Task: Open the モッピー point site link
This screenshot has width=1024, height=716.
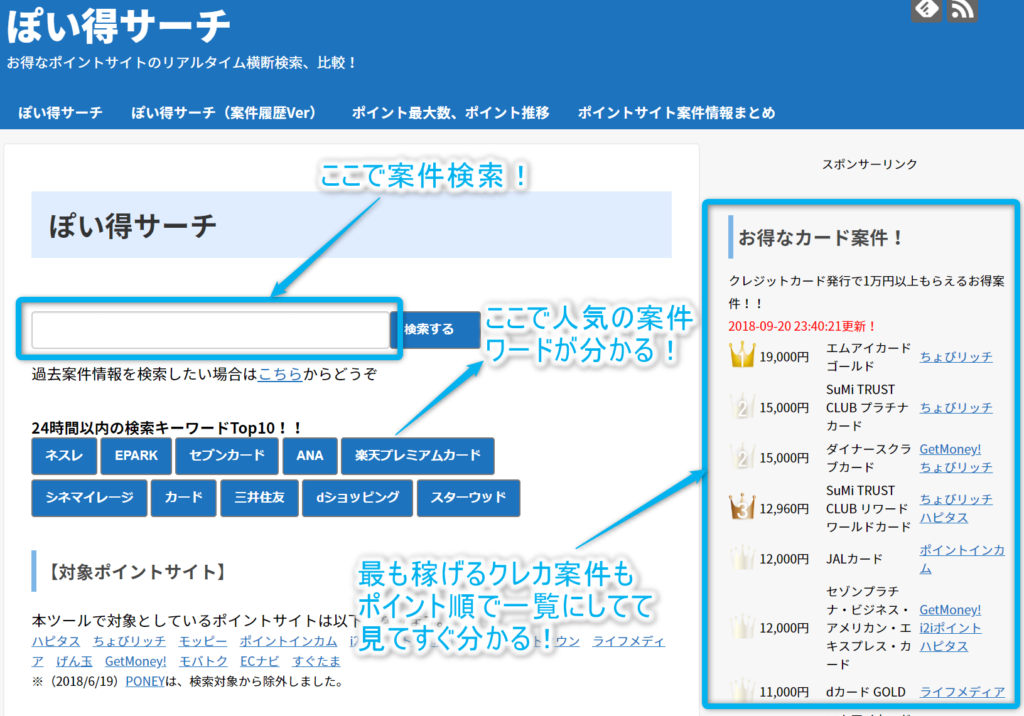Action: coord(203,641)
